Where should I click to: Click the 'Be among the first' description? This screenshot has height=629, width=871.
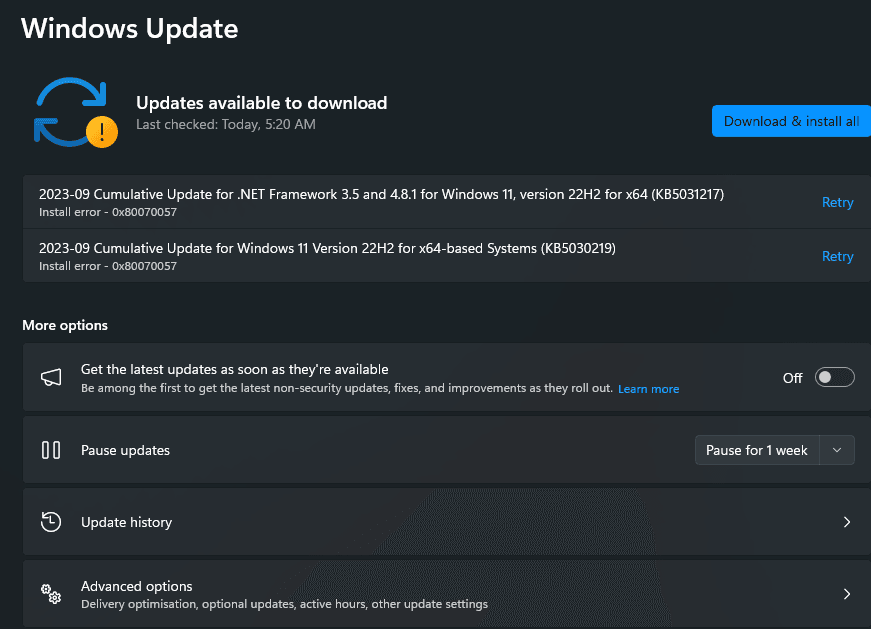[347, 388]
